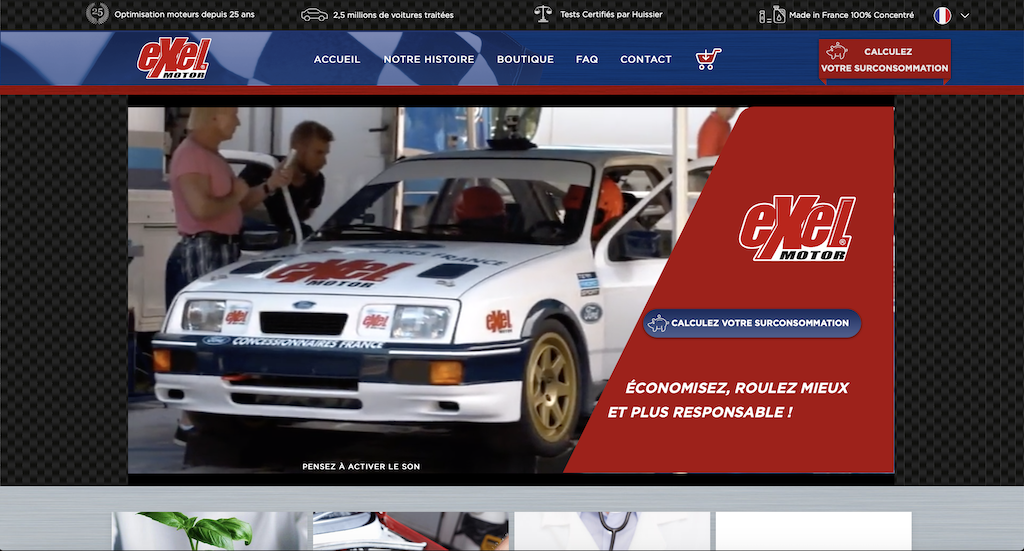The height and width of the screenshot is (551, 1024).
Task: Go to Accueil menu item
Action: [x=337, y=59]
